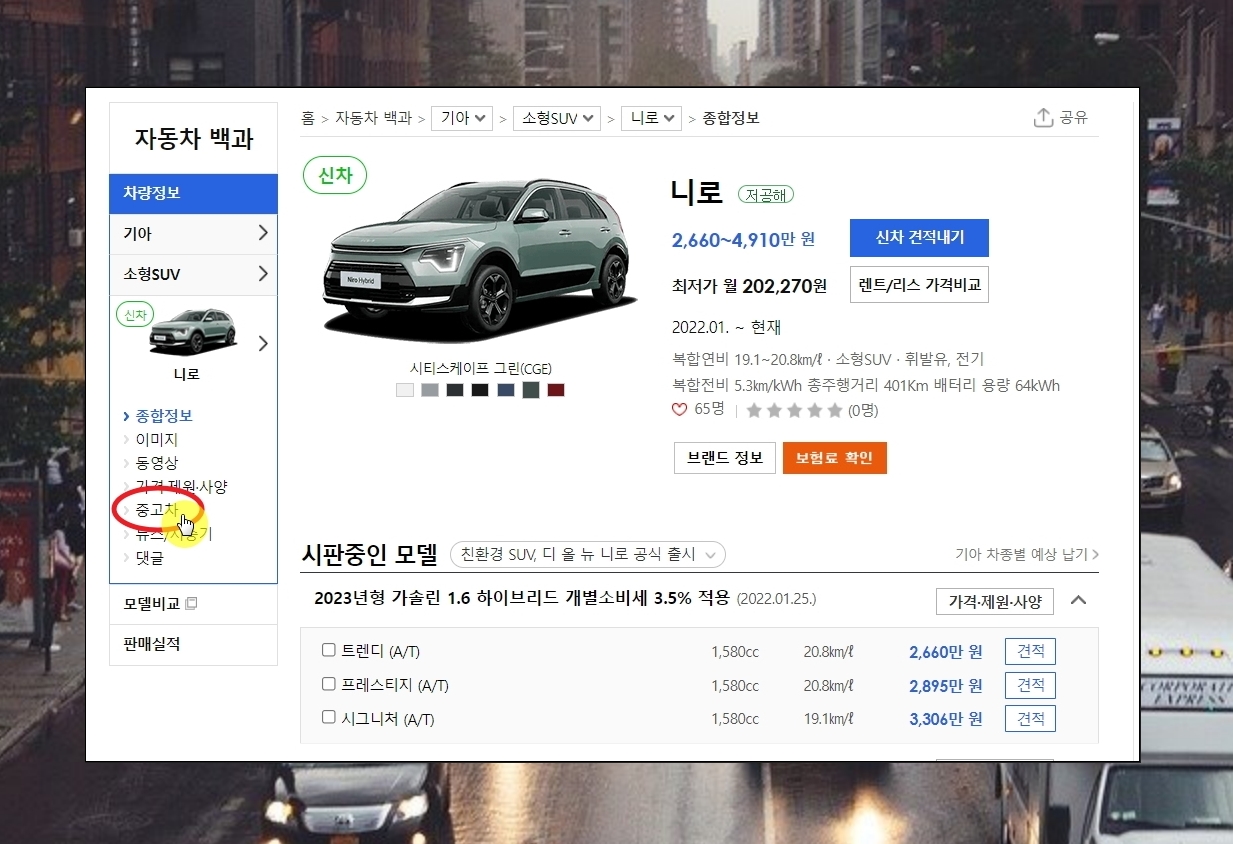Image resolution: width=1233 pixels, height=844 pixels.
Task: Click the 자동차 백과 sidebar title
Action: click(x=194, y=139)
